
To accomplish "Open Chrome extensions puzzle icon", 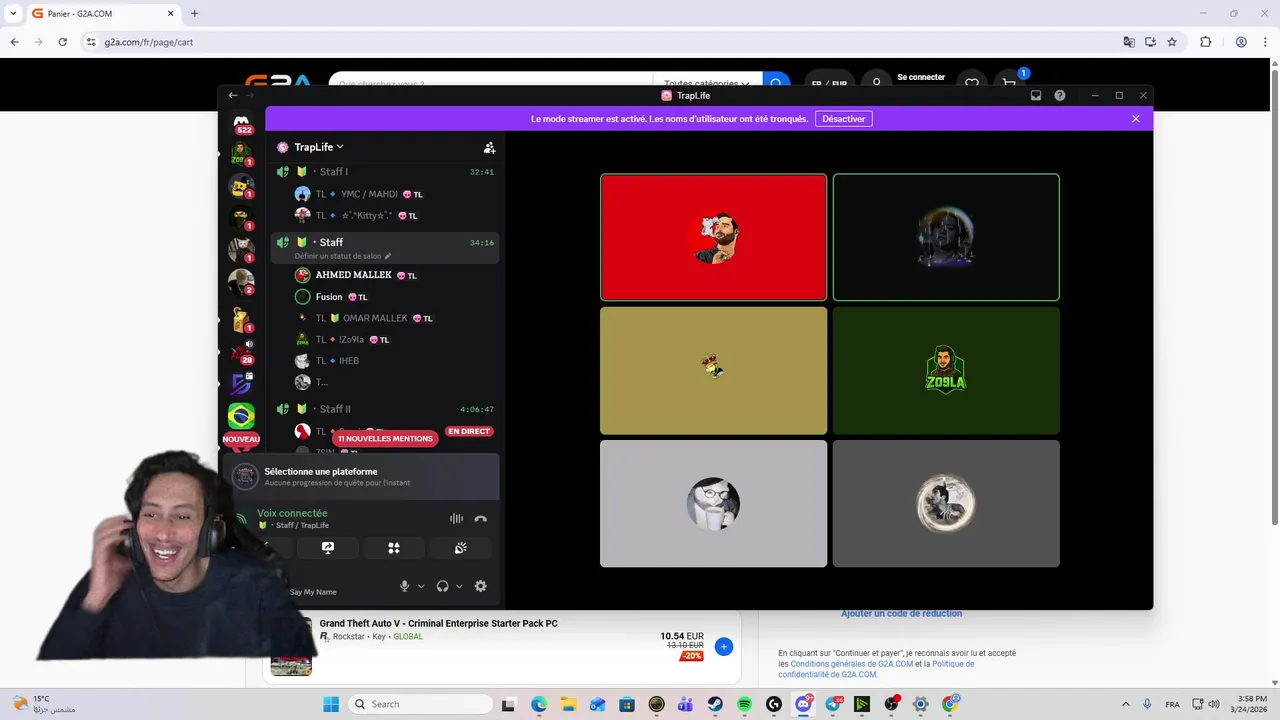I will pos(1205,42).
